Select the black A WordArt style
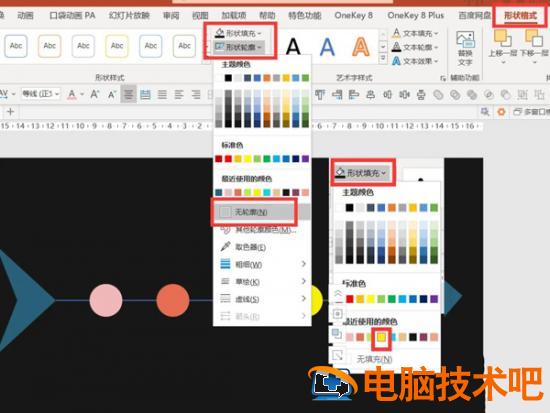Image resolution: width=550 pixels, height=413 pixels. 293,46
